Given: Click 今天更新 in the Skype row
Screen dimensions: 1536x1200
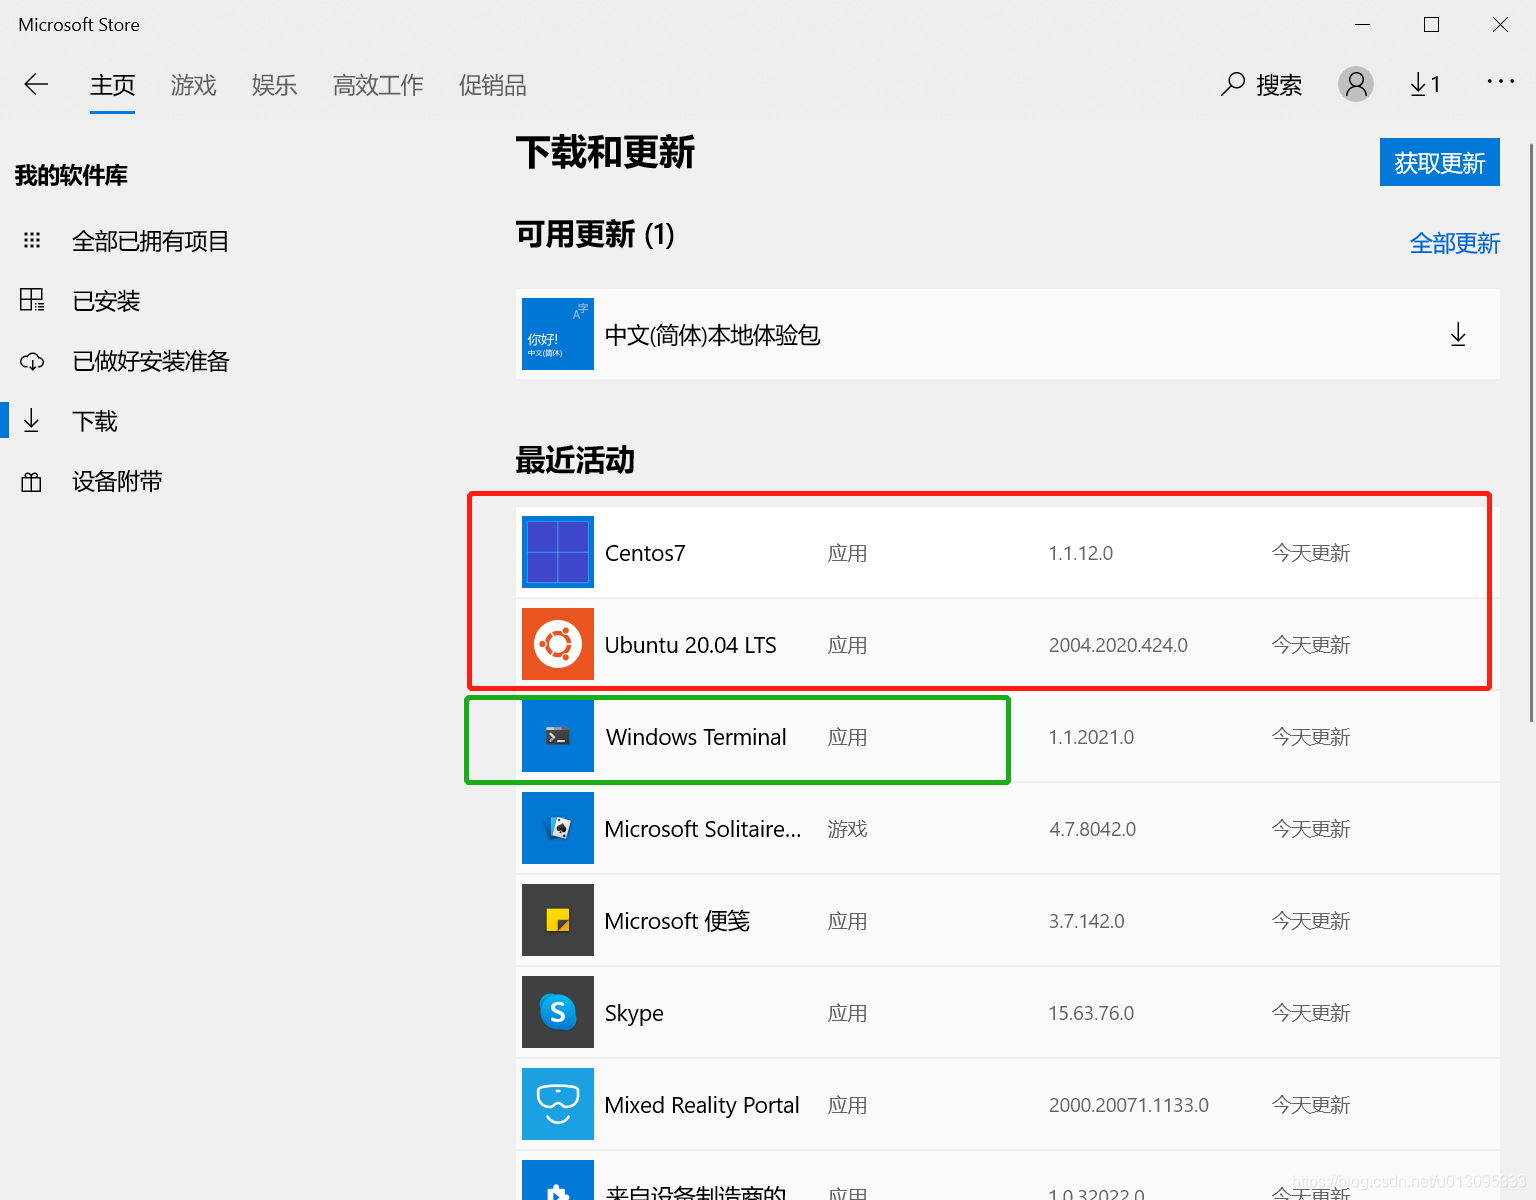Looking at the screenshot, I should point(1311,1013).
